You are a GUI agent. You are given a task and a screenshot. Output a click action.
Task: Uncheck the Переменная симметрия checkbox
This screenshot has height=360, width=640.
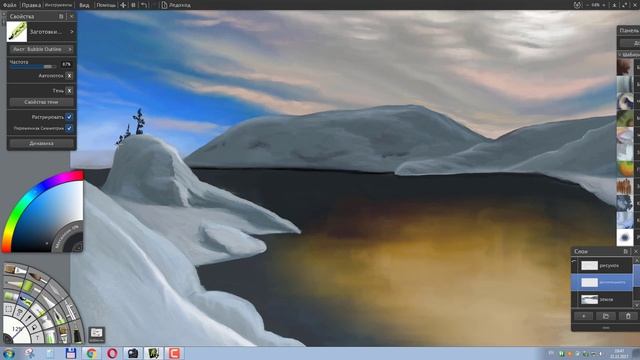pyautogui.click(x=69, y=128)
